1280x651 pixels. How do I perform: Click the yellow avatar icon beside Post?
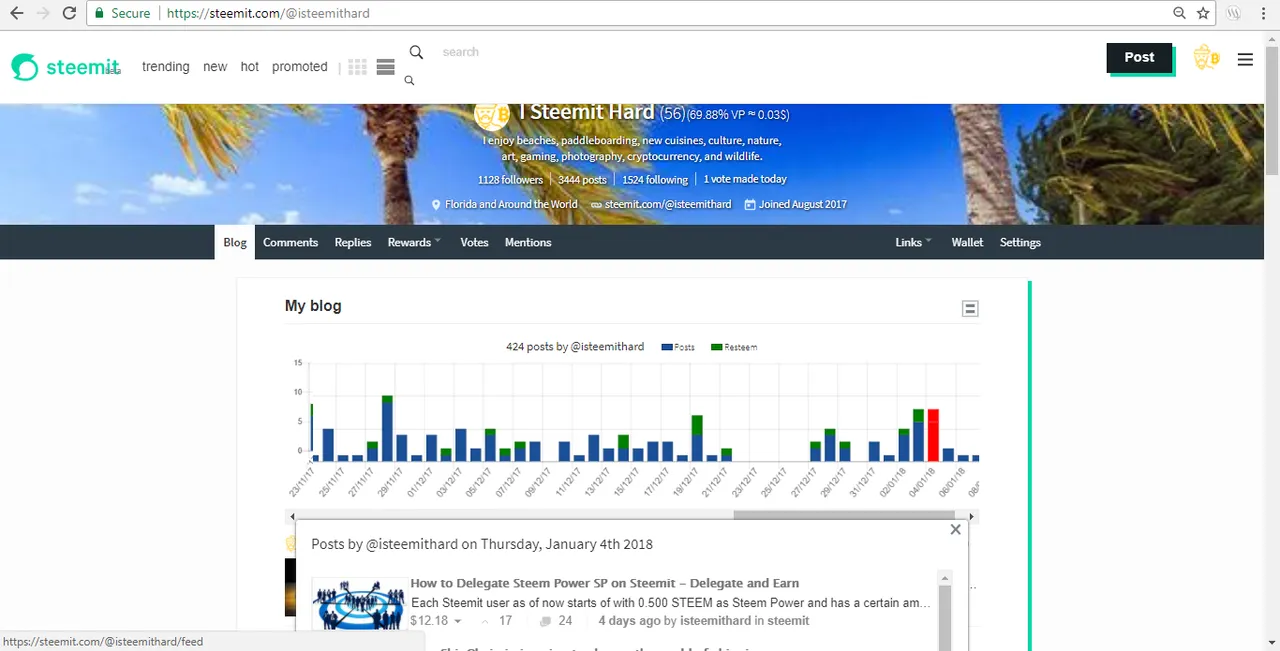[x=1206, y=59]
